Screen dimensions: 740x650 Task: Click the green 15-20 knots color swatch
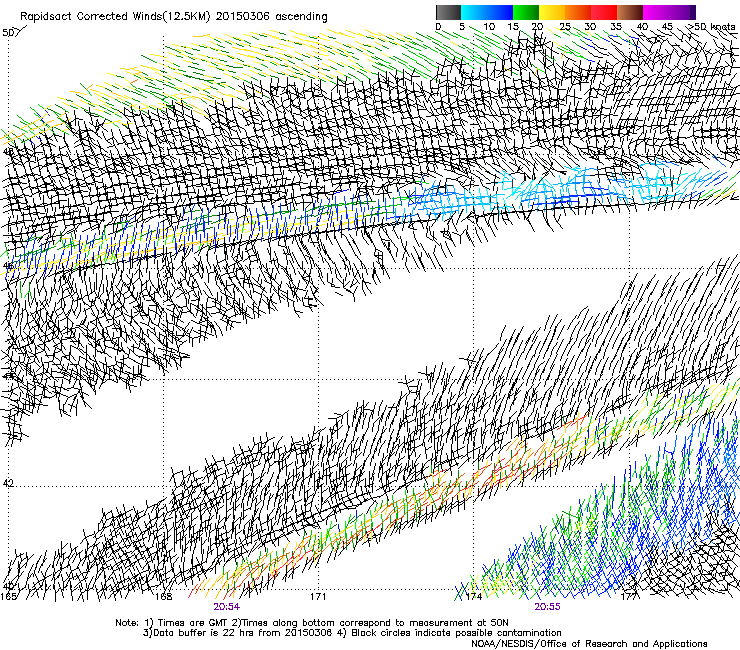(525, 12)
